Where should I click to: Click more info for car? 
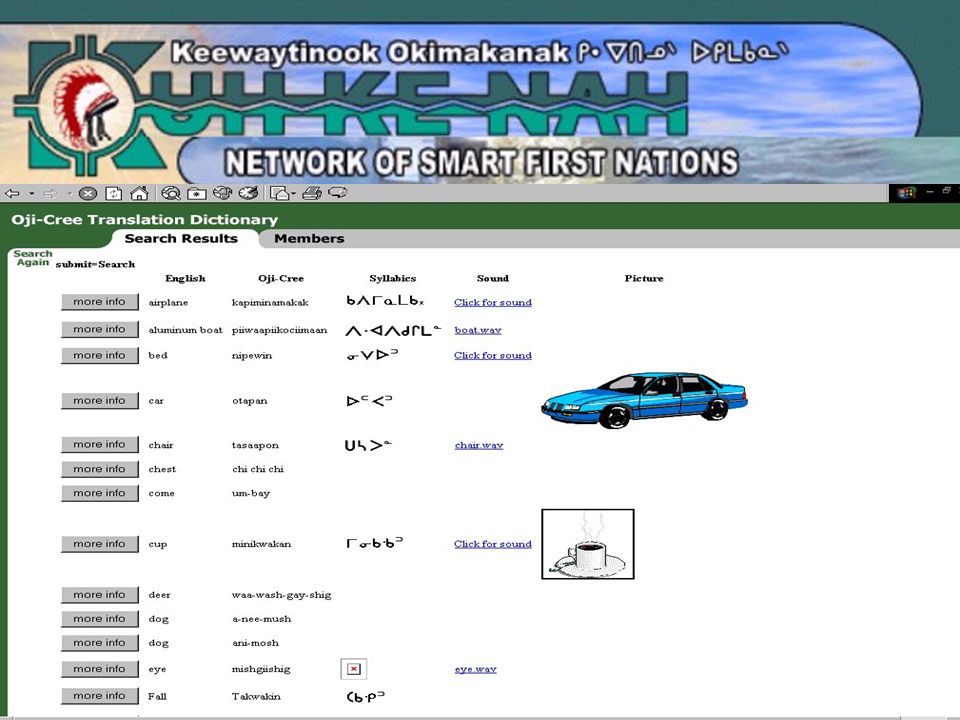(99, 401)
